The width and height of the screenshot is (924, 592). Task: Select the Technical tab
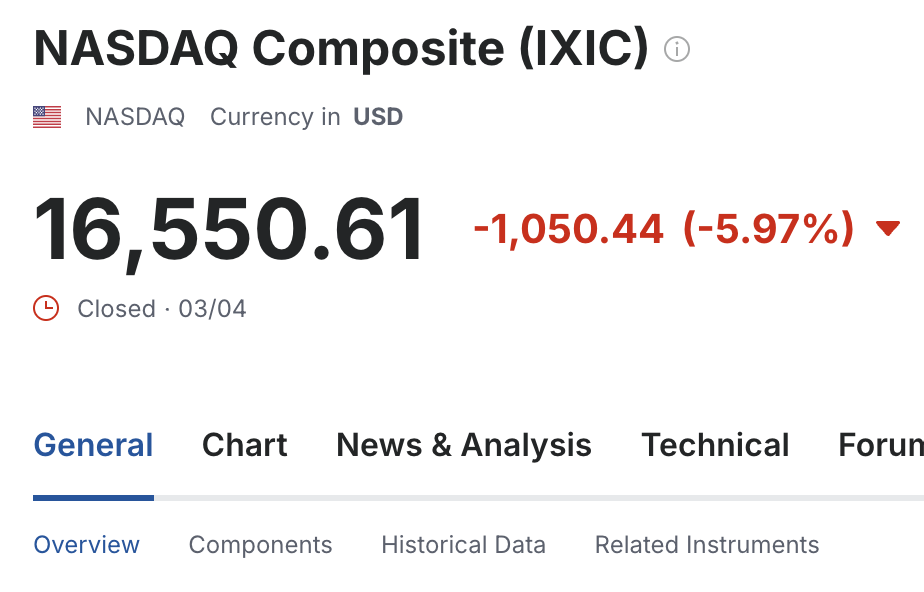pyautogui.click(x=715, y=445)
